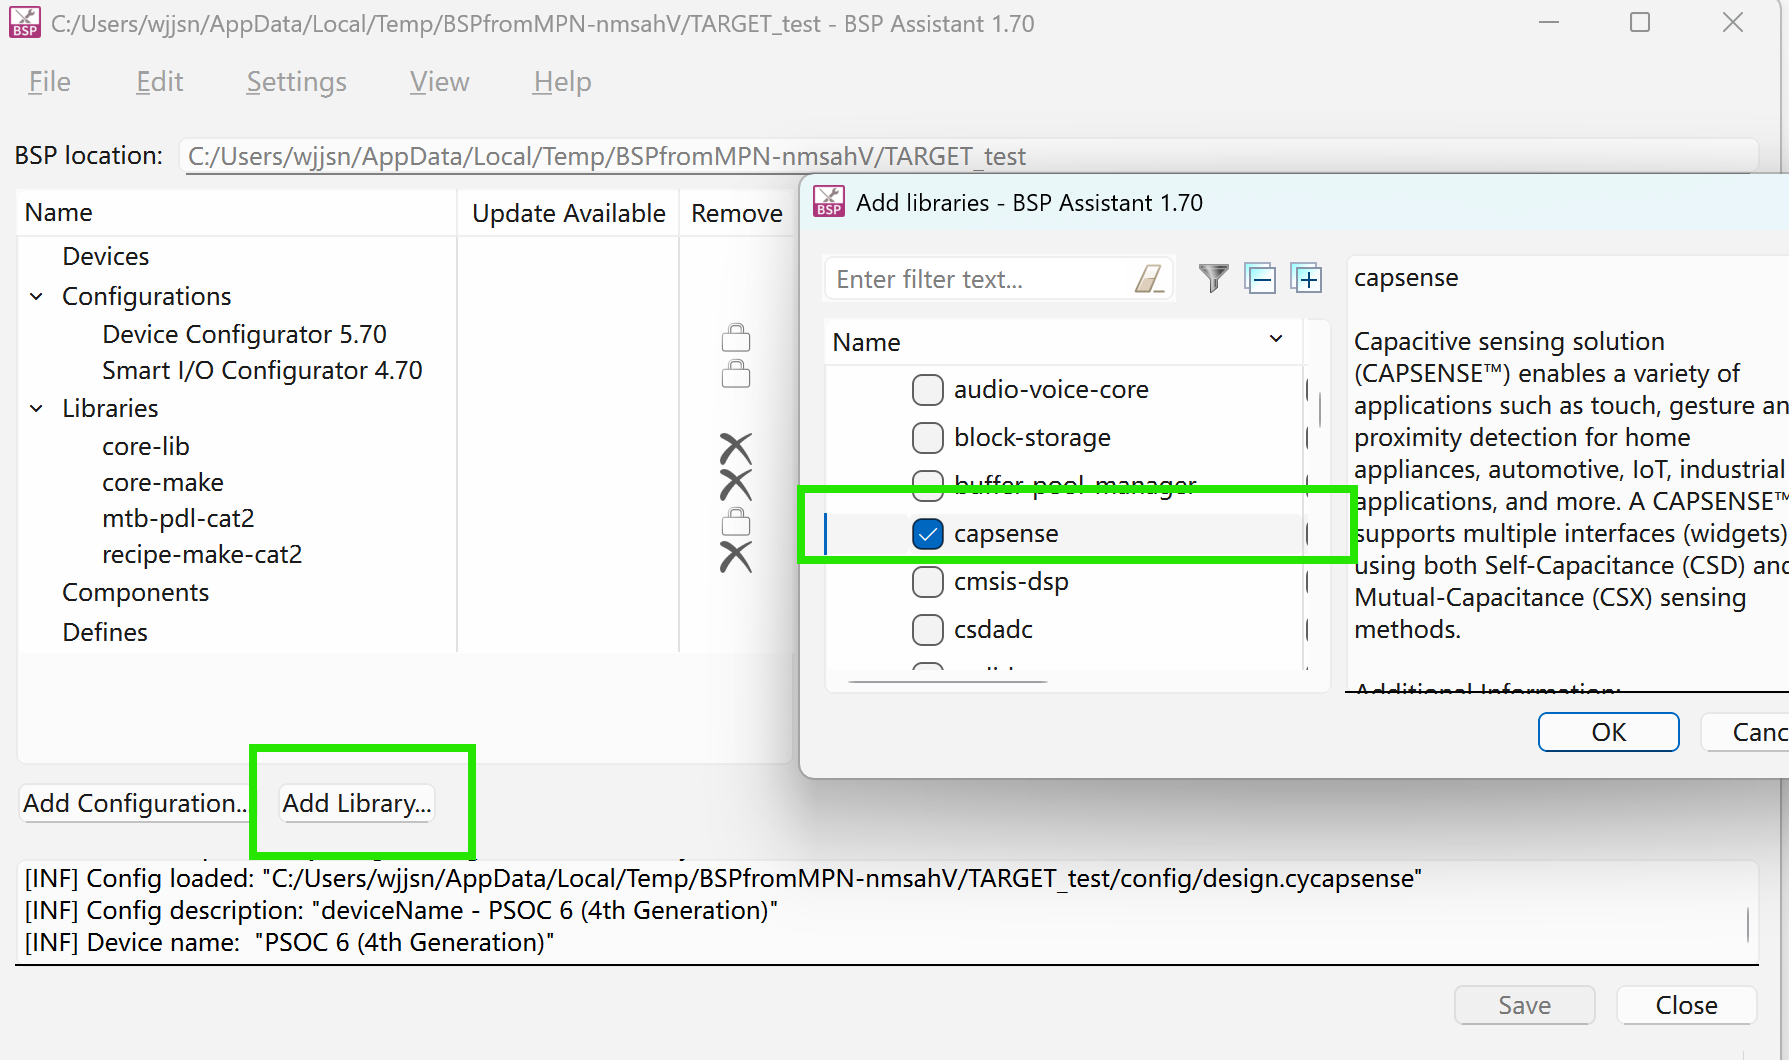Click the "capsense" heading in the description pane
Image resolution: width=1789 pixels, height=1060 pixels.
1406,278
